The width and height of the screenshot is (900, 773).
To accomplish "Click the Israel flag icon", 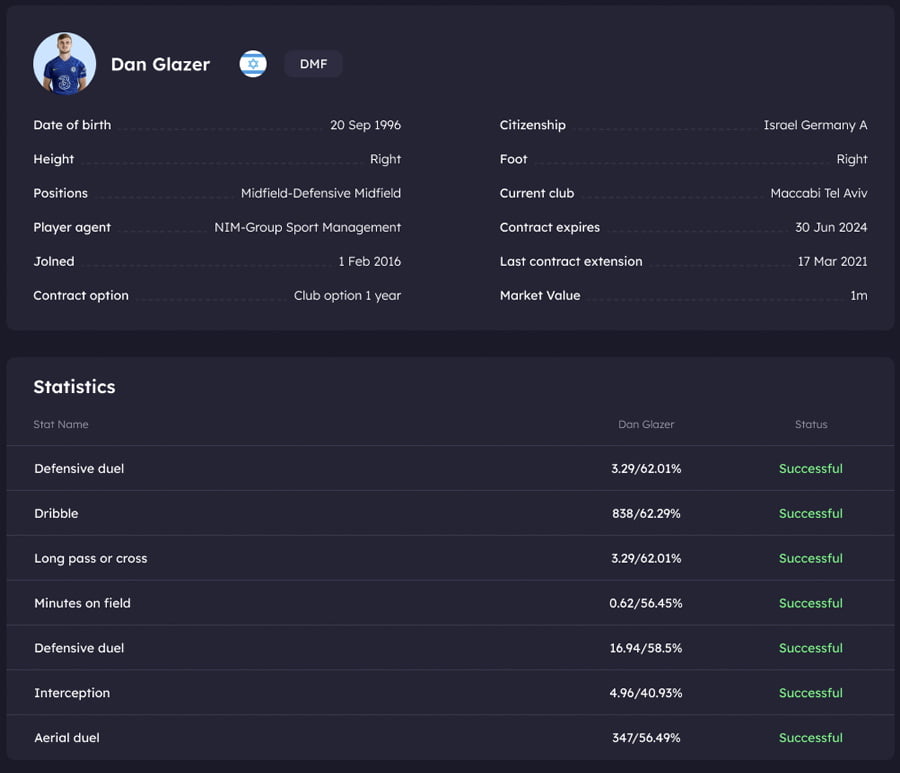I will pos(253,64).
